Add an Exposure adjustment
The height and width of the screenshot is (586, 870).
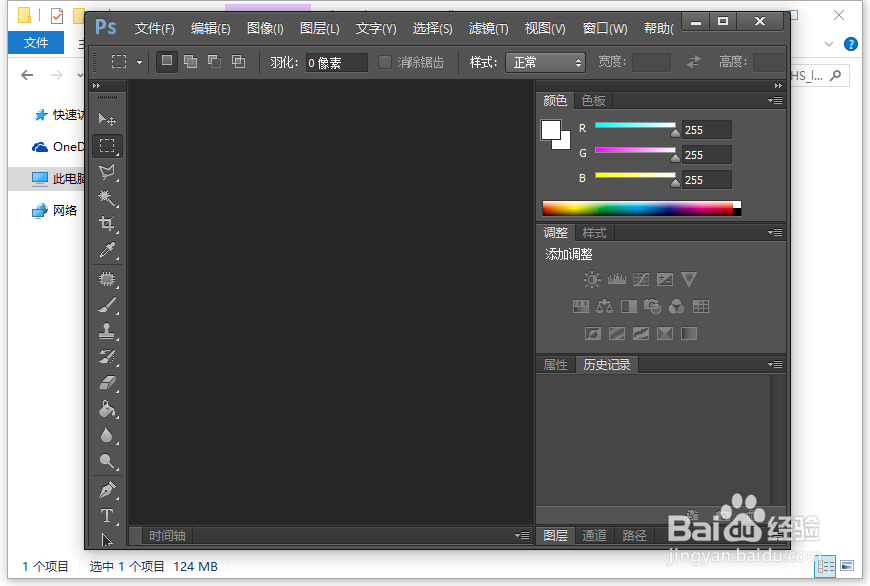[x=665, y=279]
